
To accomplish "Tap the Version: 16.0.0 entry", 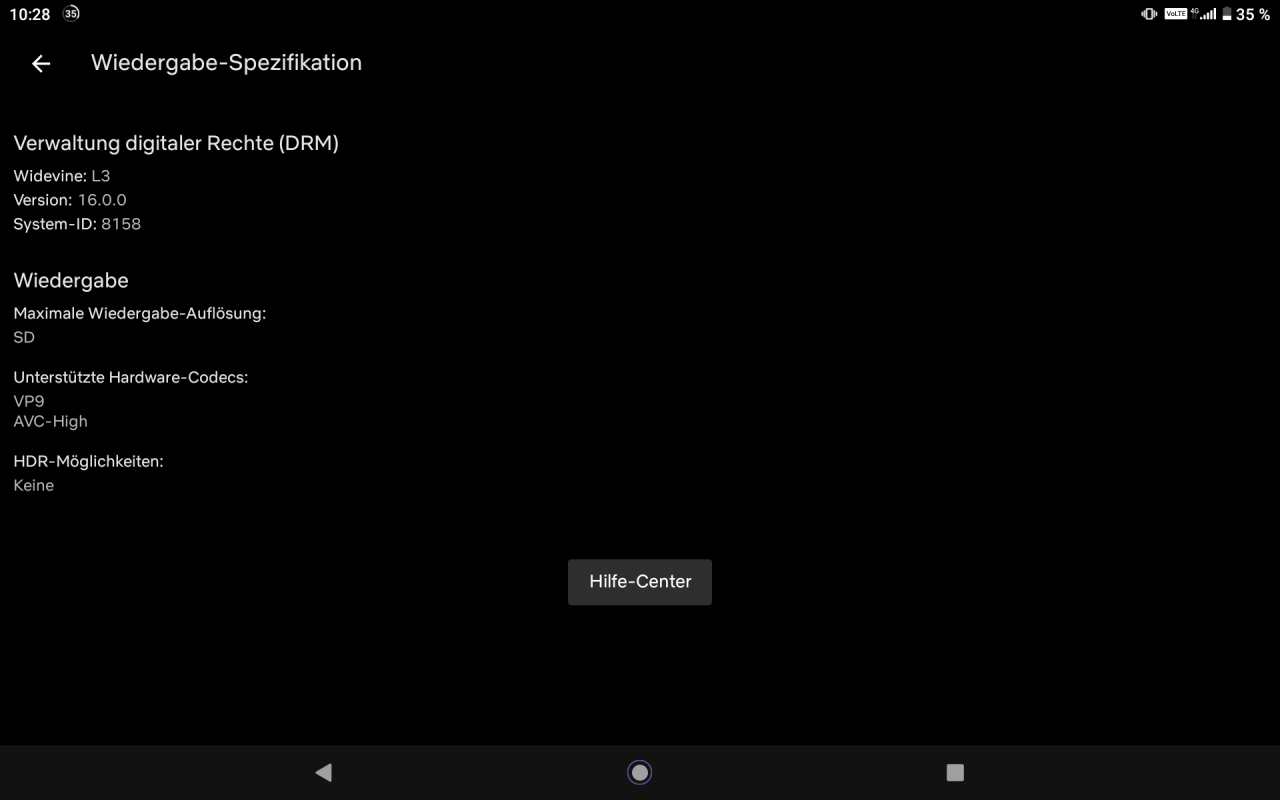I will click(70, 200).
